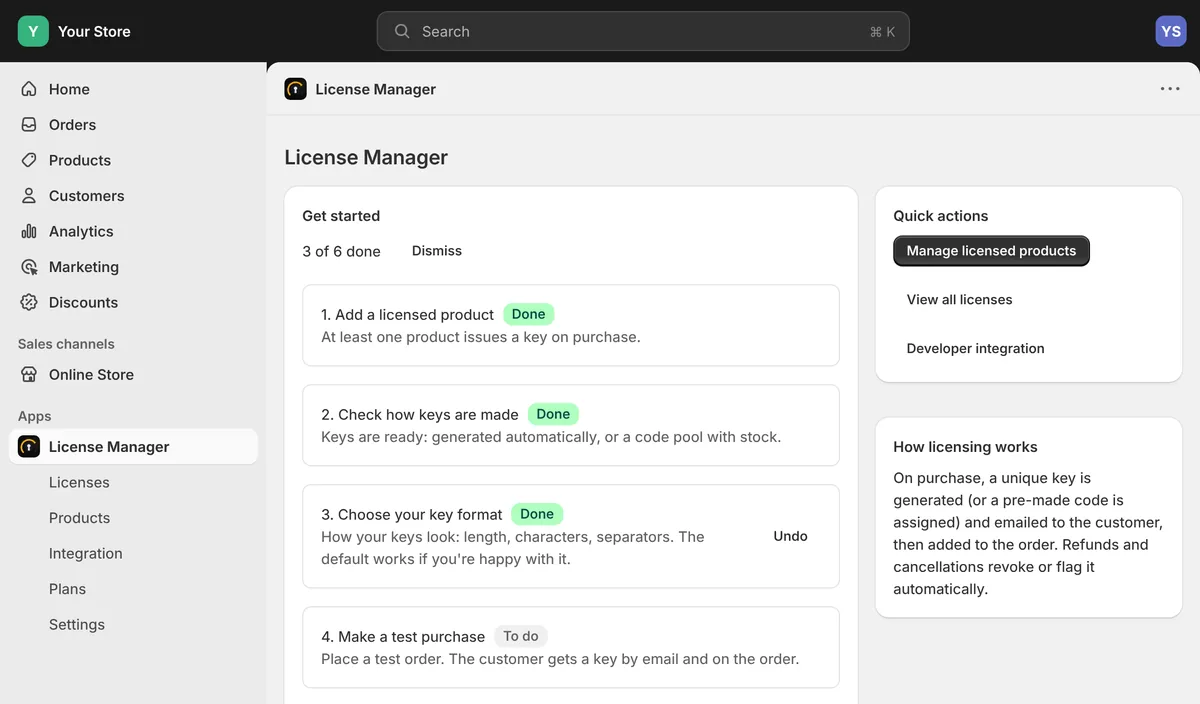The height and width of the screenshot is (704, 1200).
Task: Click License Manager icon in sidebar
Action: pos(29,447)
